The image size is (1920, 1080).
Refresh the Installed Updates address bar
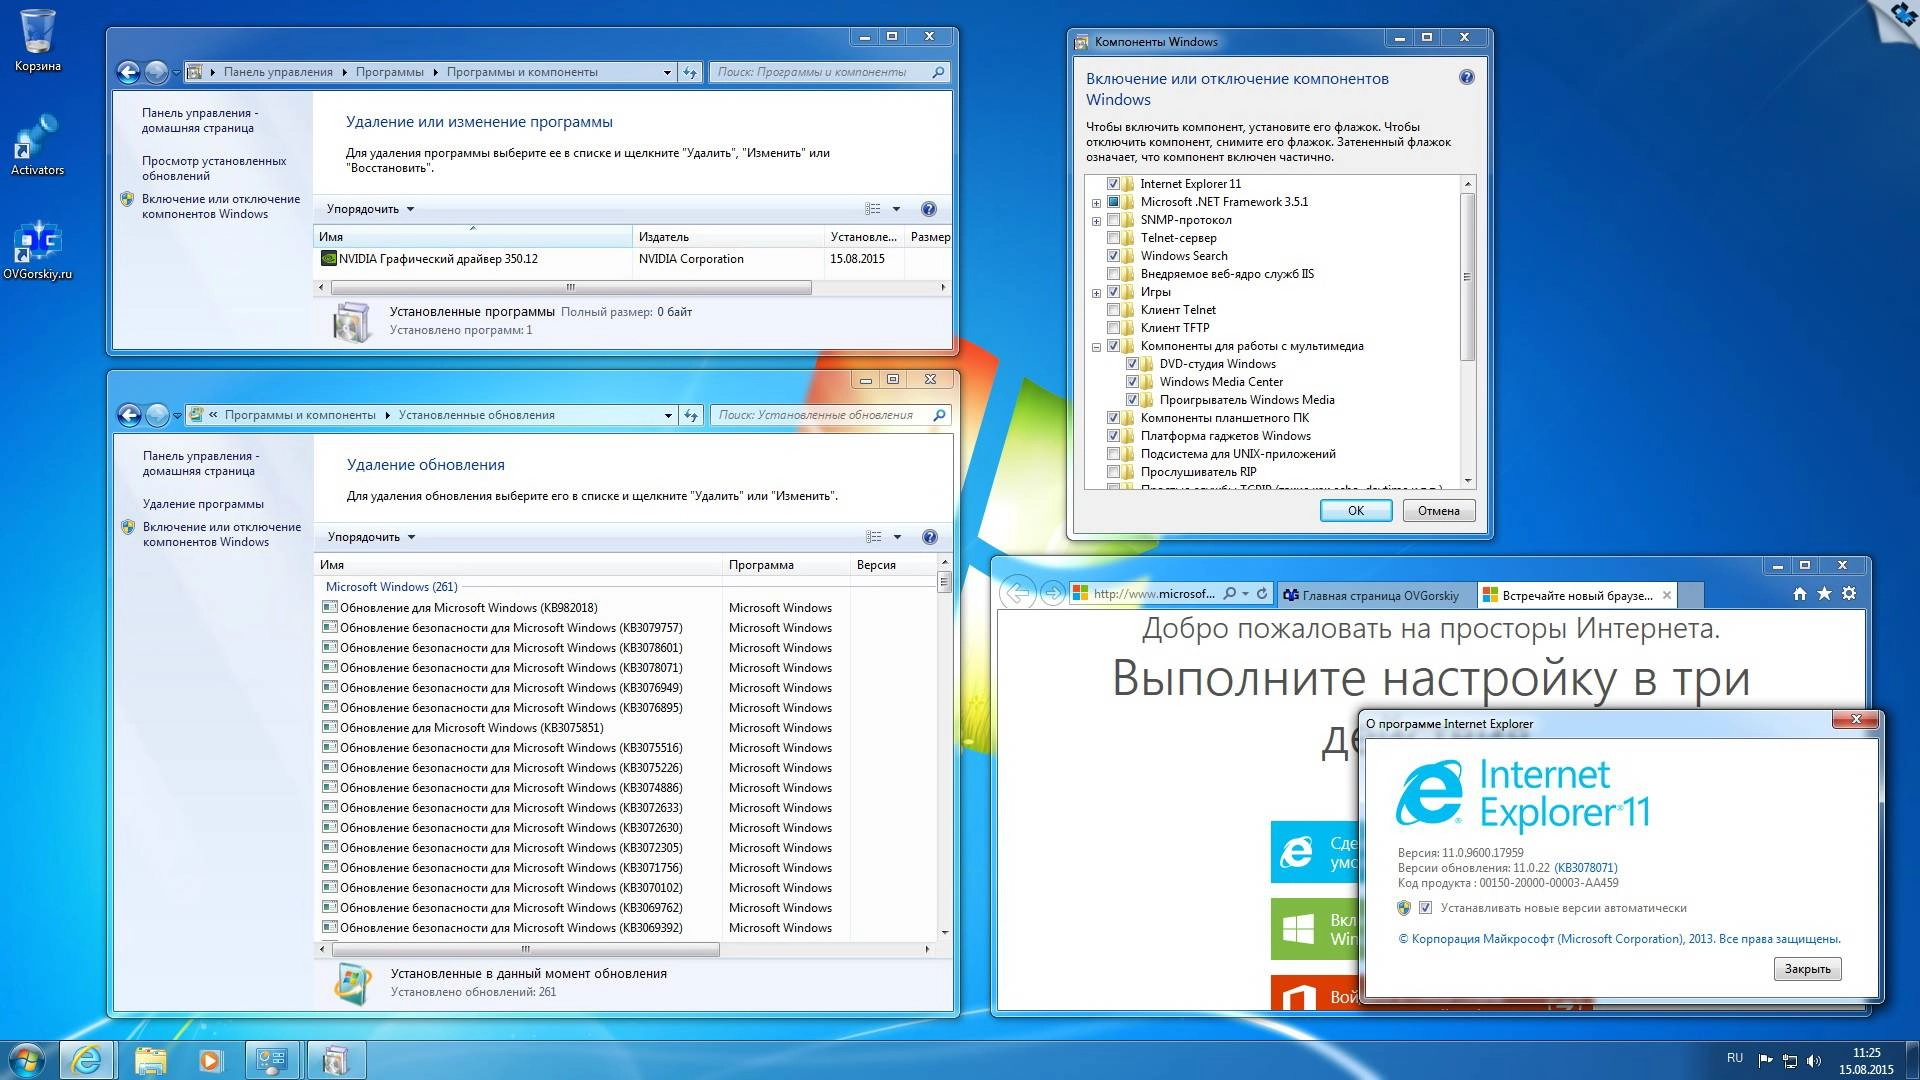[x=691, y=415]
